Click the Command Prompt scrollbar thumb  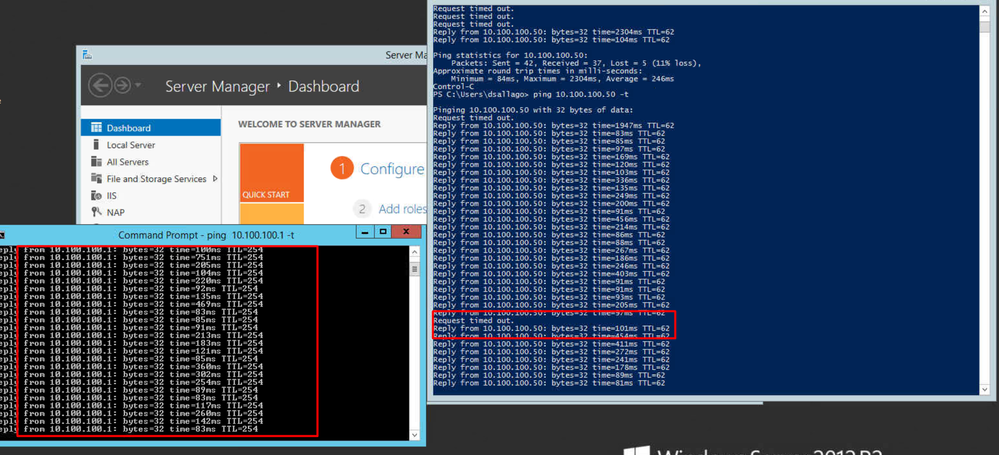(414, 269)
